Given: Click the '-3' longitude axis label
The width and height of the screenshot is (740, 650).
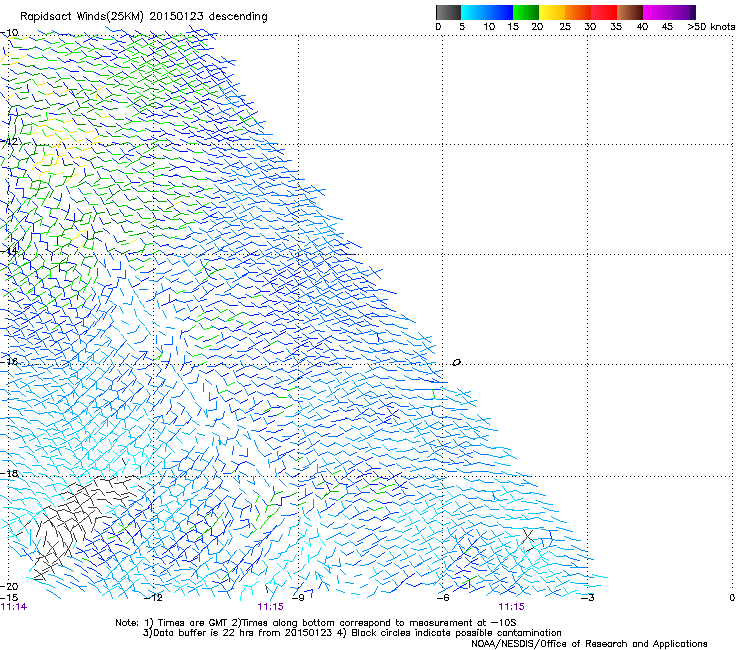Looking at the screenshot, I should pos(588,597).
